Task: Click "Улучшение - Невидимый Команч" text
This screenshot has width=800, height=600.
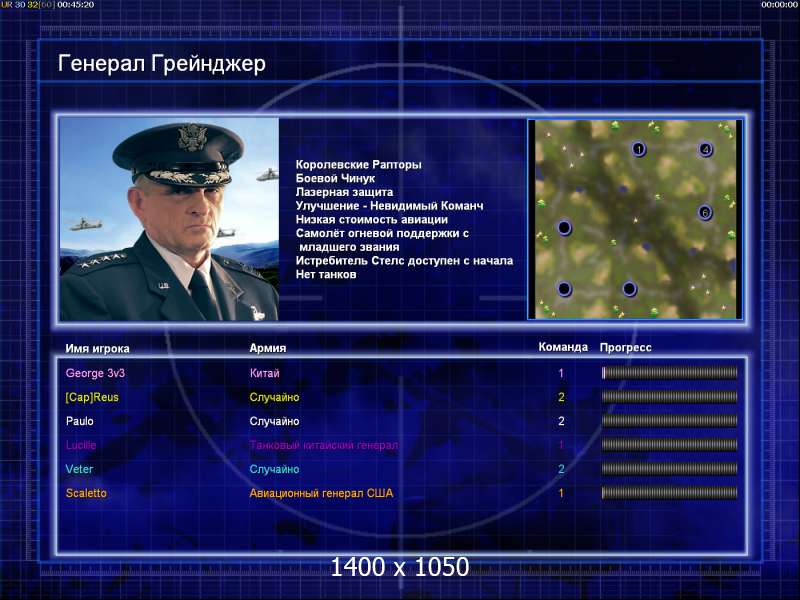Action: [389, 206]
